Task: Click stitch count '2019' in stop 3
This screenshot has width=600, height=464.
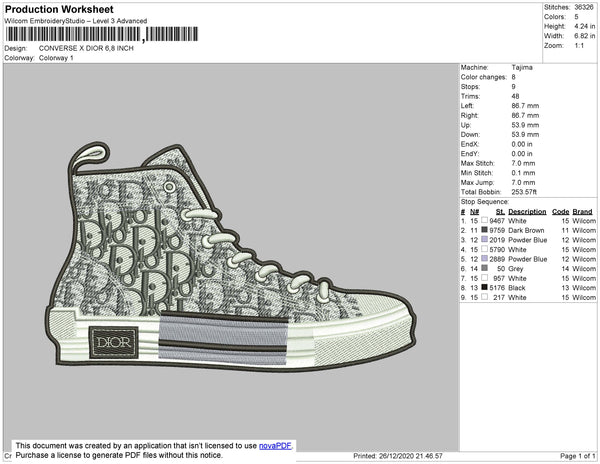Action: (497, 240)
